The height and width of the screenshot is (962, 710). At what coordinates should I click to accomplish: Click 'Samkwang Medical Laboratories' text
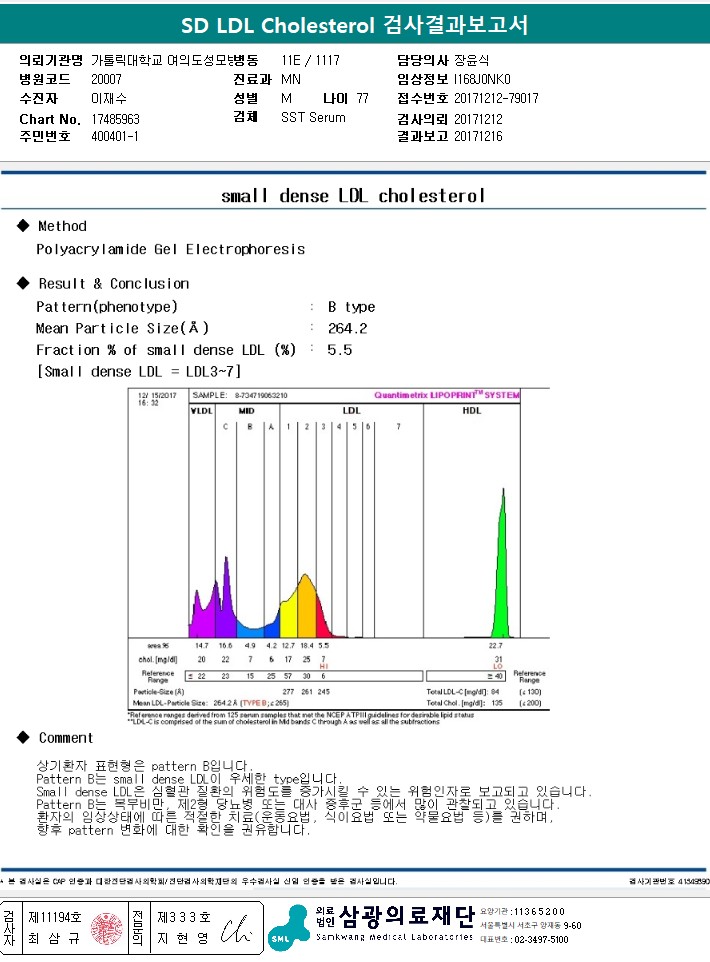(x=394, y=937)
